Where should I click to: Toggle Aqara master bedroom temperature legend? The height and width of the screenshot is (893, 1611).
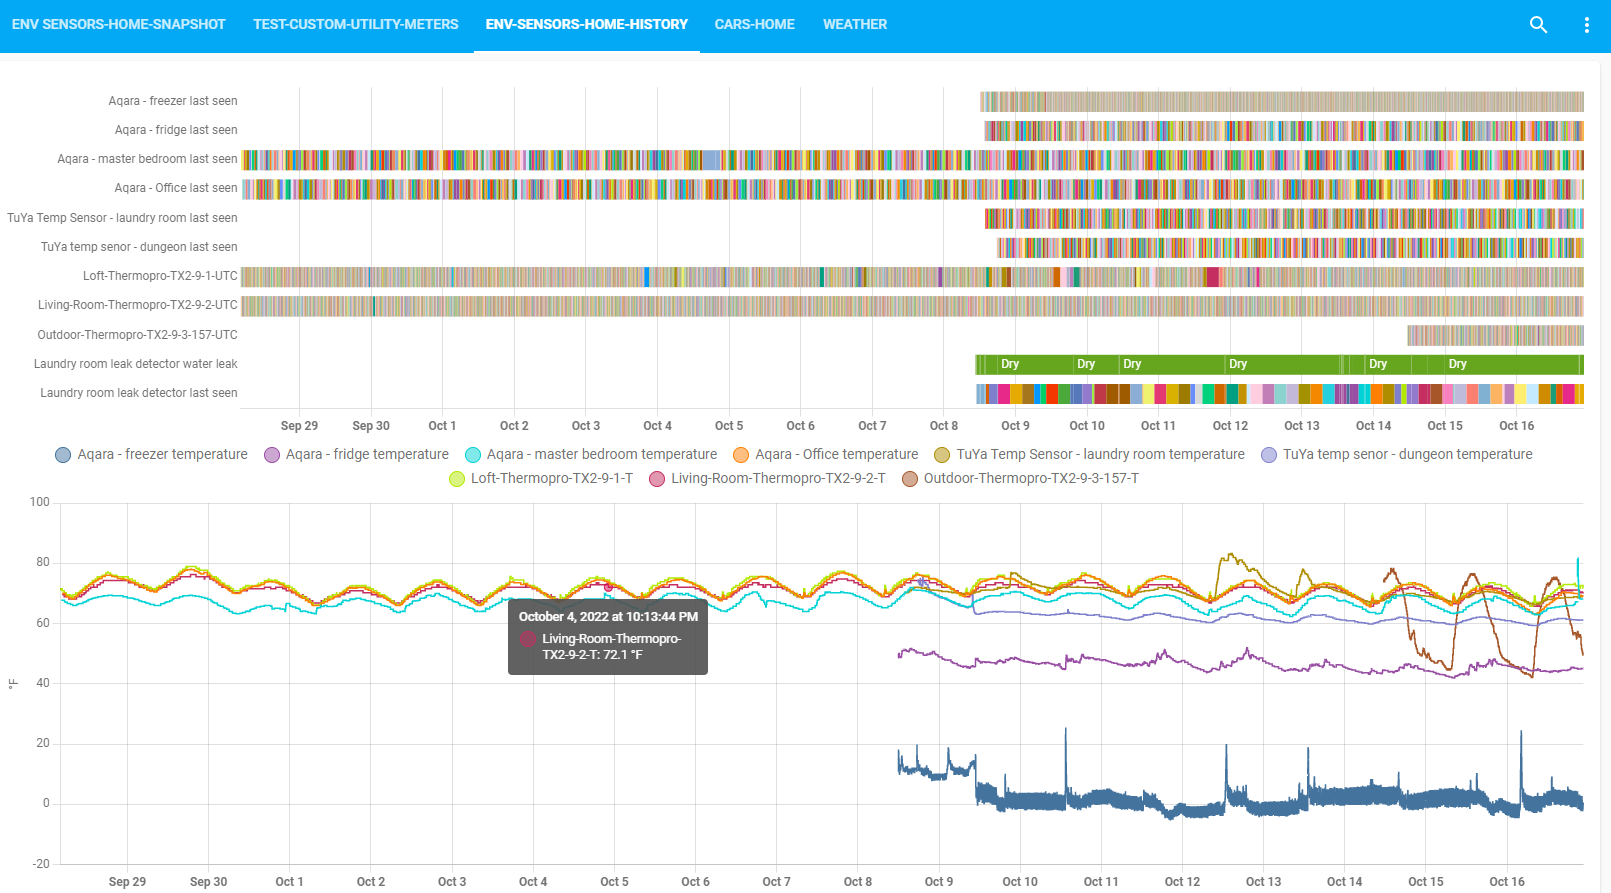pos(590,454)
